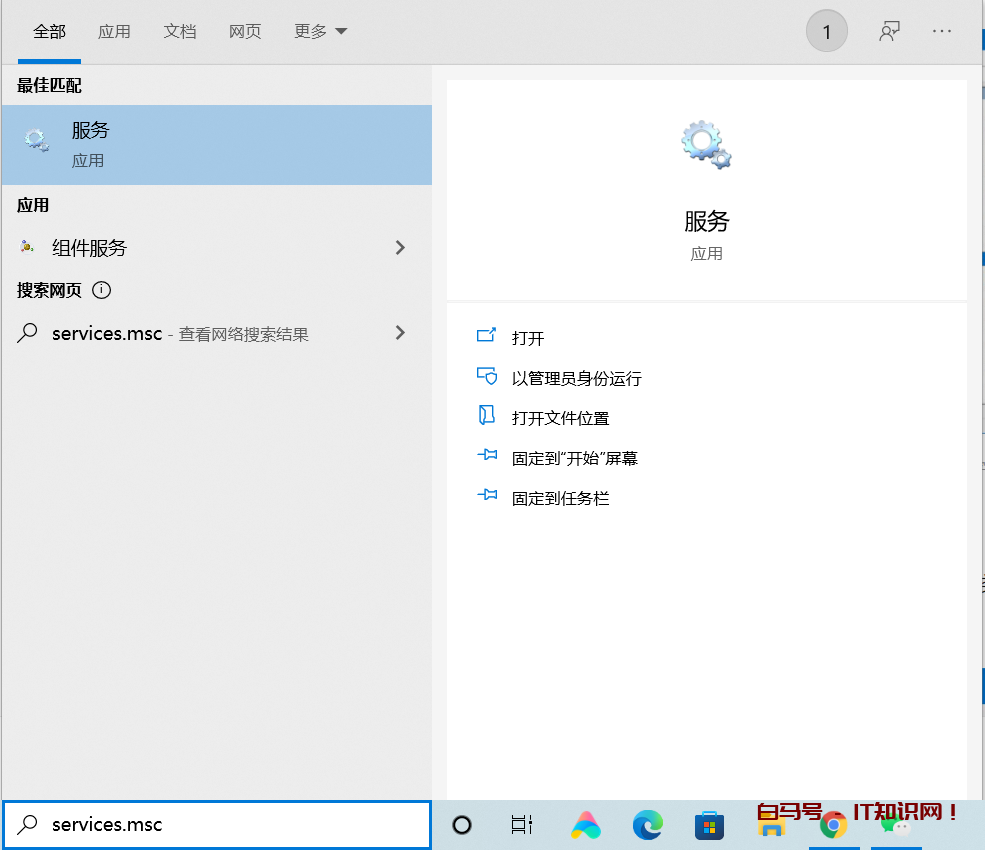The height and width of the screenshot is (850, 985).
Task: Click 打开 to launch Services
Action: pos(527,338)
